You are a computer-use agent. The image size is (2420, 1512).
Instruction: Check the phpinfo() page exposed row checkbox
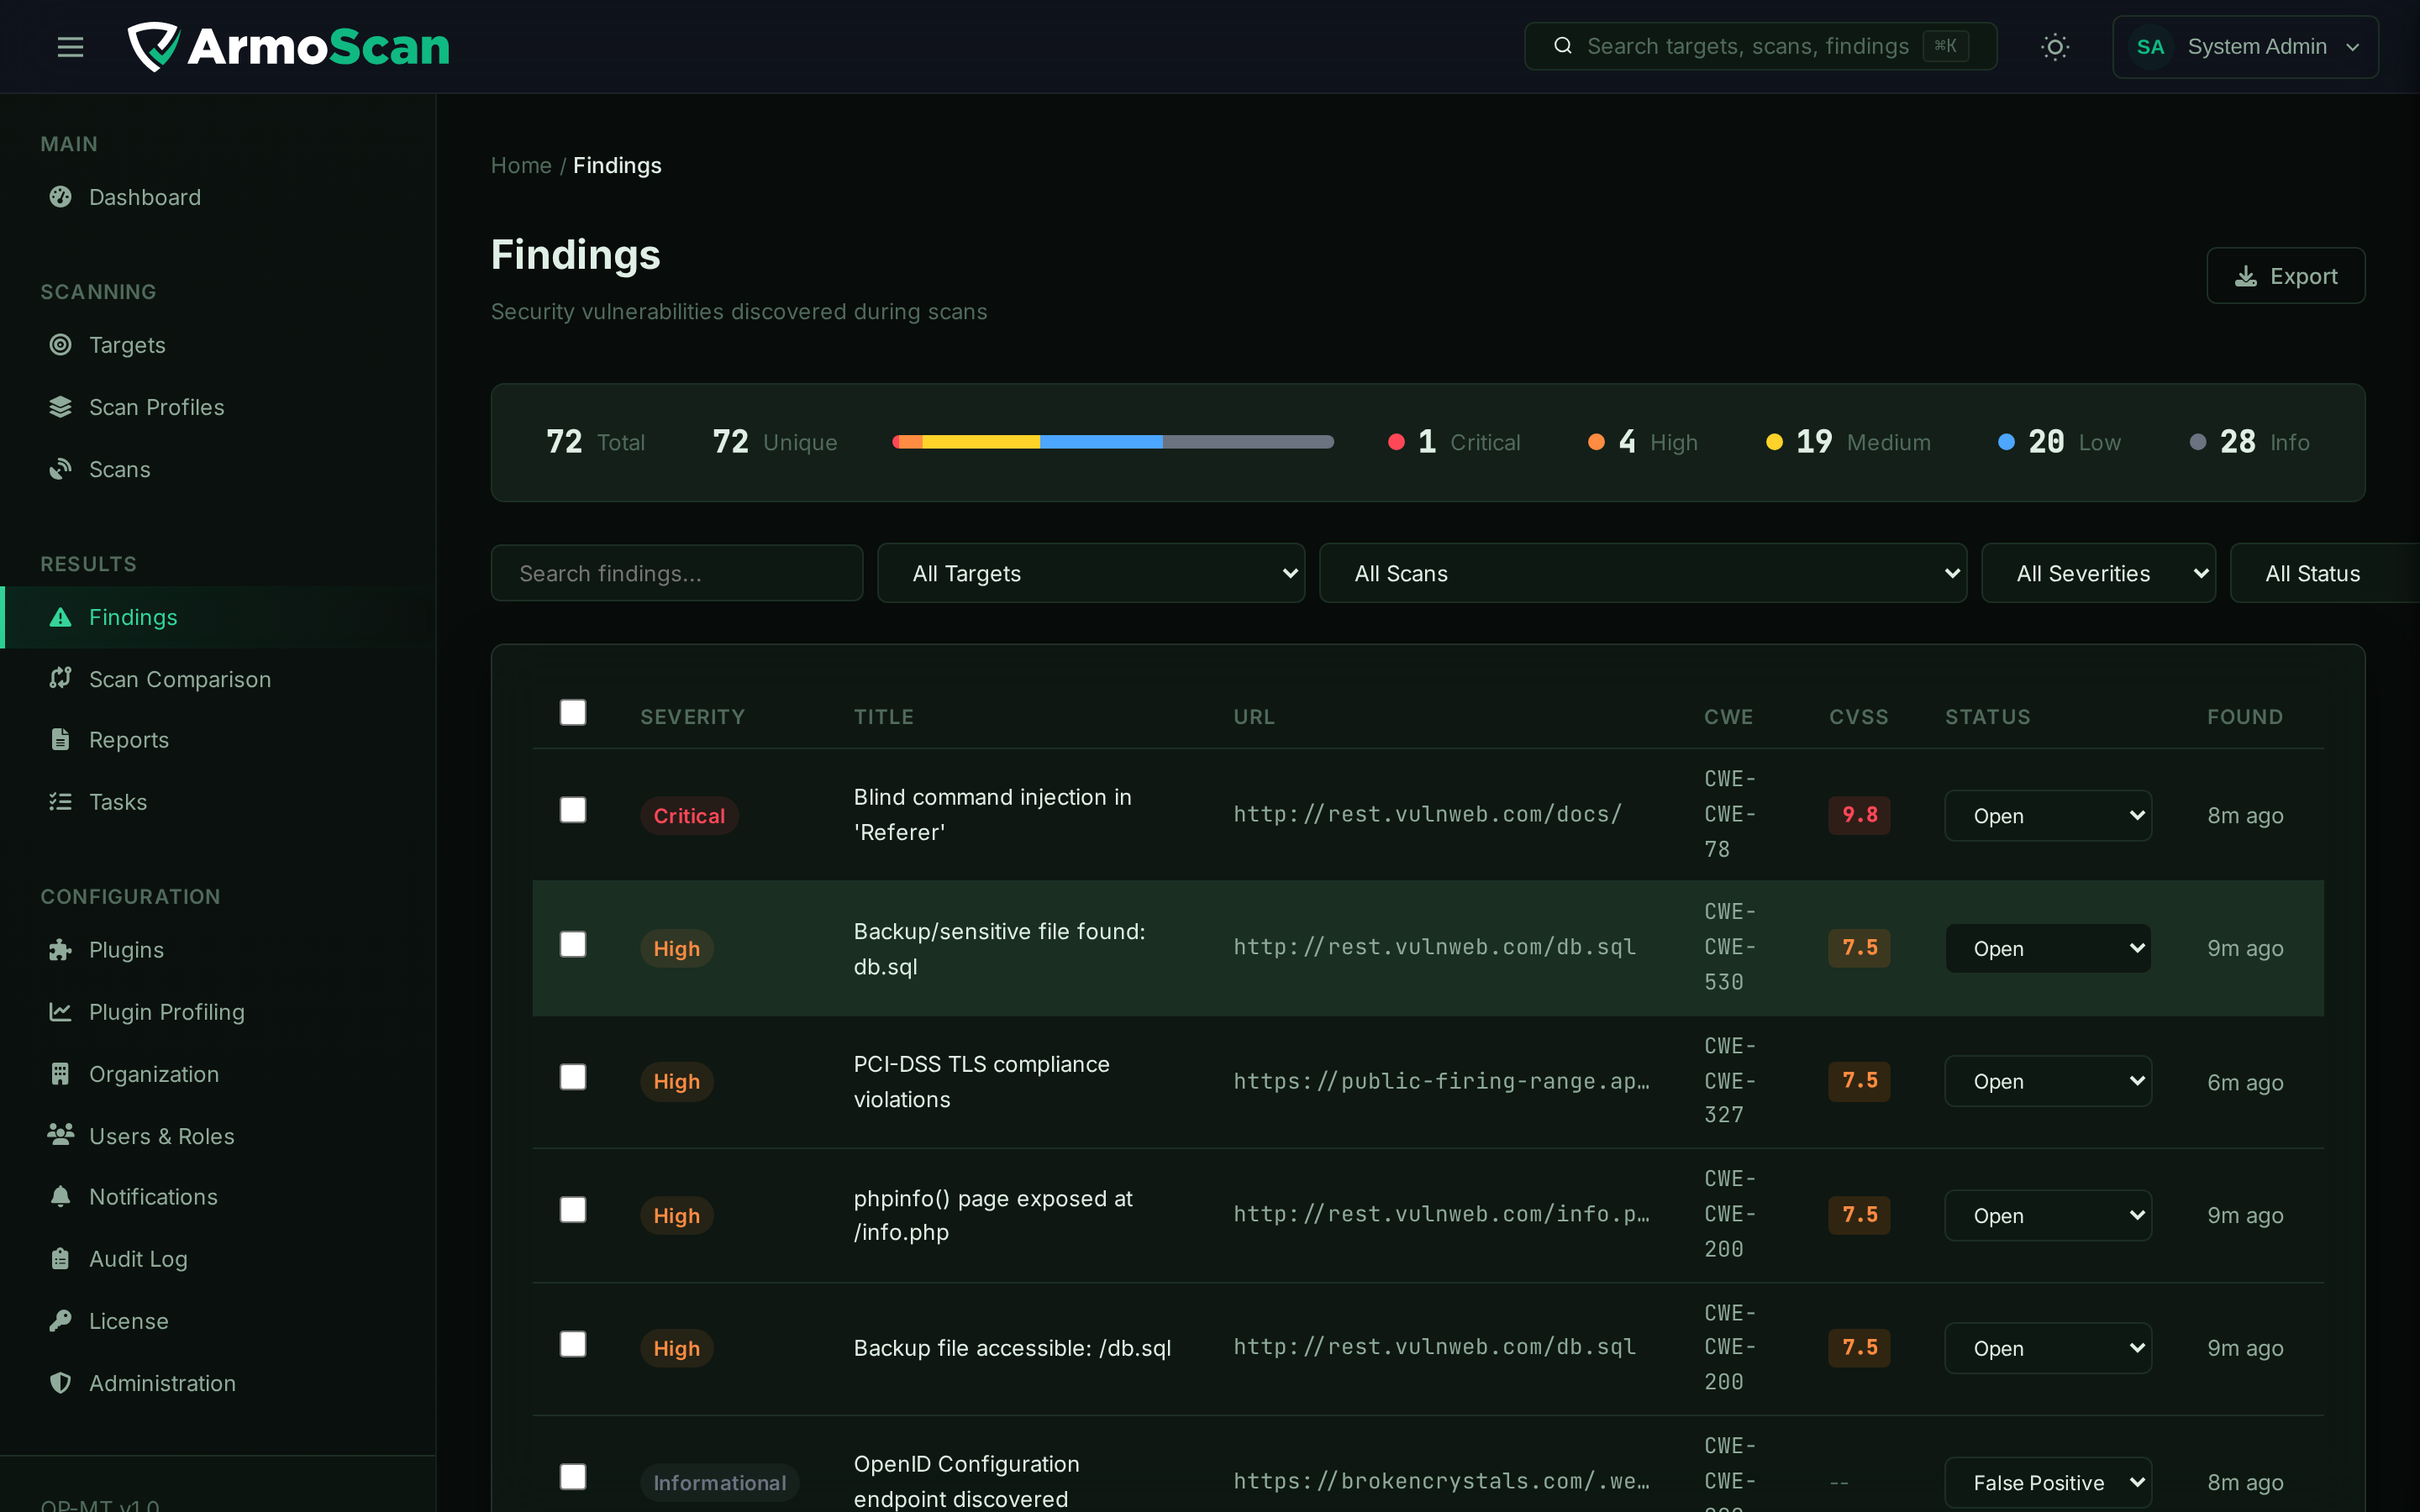(573, 1210)
